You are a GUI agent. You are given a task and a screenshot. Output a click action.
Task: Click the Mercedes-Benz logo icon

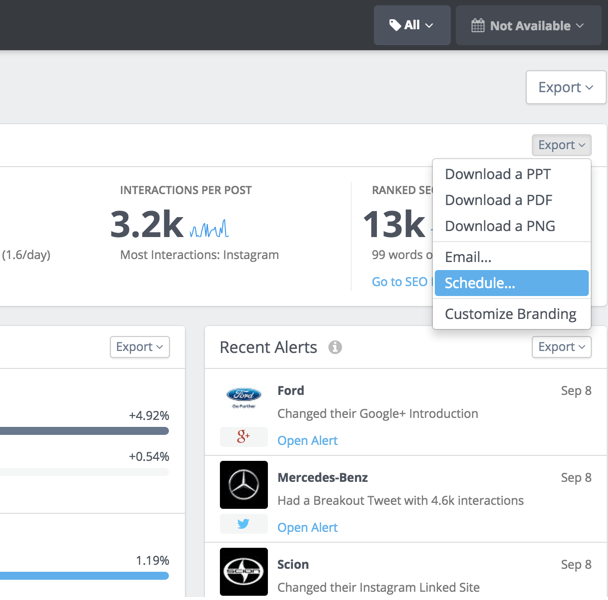click(x=243, y=485)
